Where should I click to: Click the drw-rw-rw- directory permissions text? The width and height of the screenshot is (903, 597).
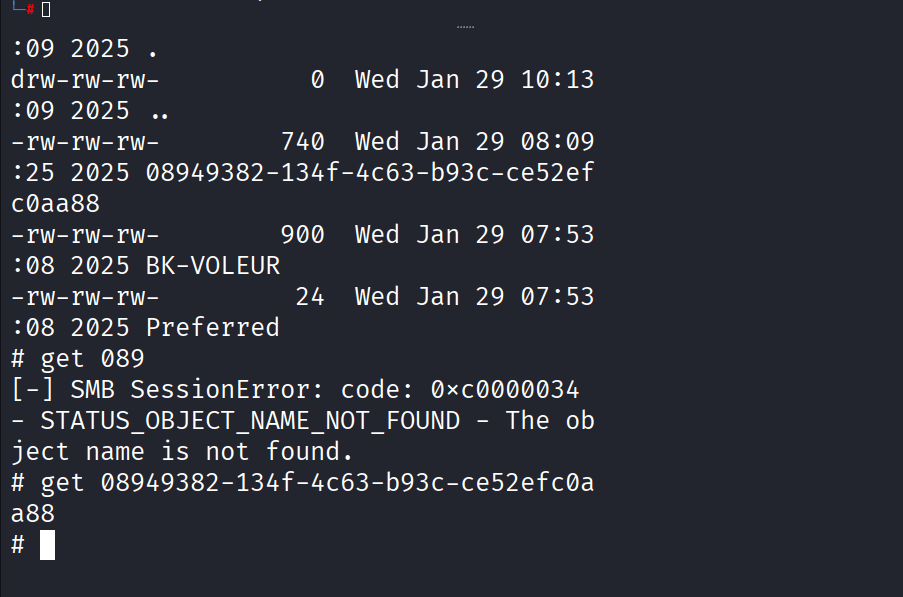85,80
